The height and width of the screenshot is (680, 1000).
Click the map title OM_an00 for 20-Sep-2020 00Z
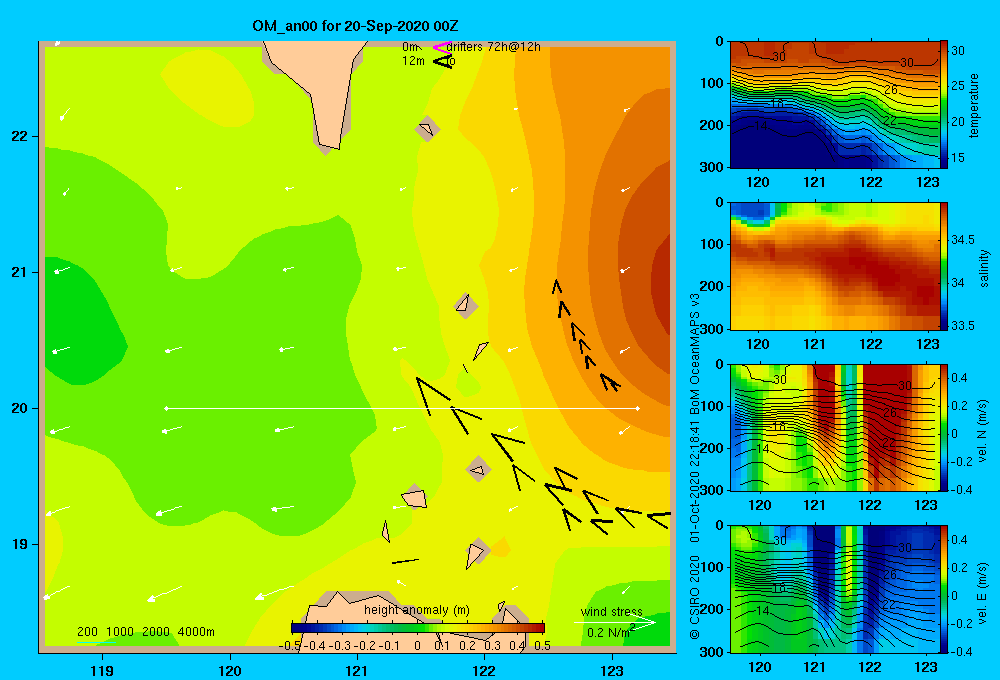(355, 26)
